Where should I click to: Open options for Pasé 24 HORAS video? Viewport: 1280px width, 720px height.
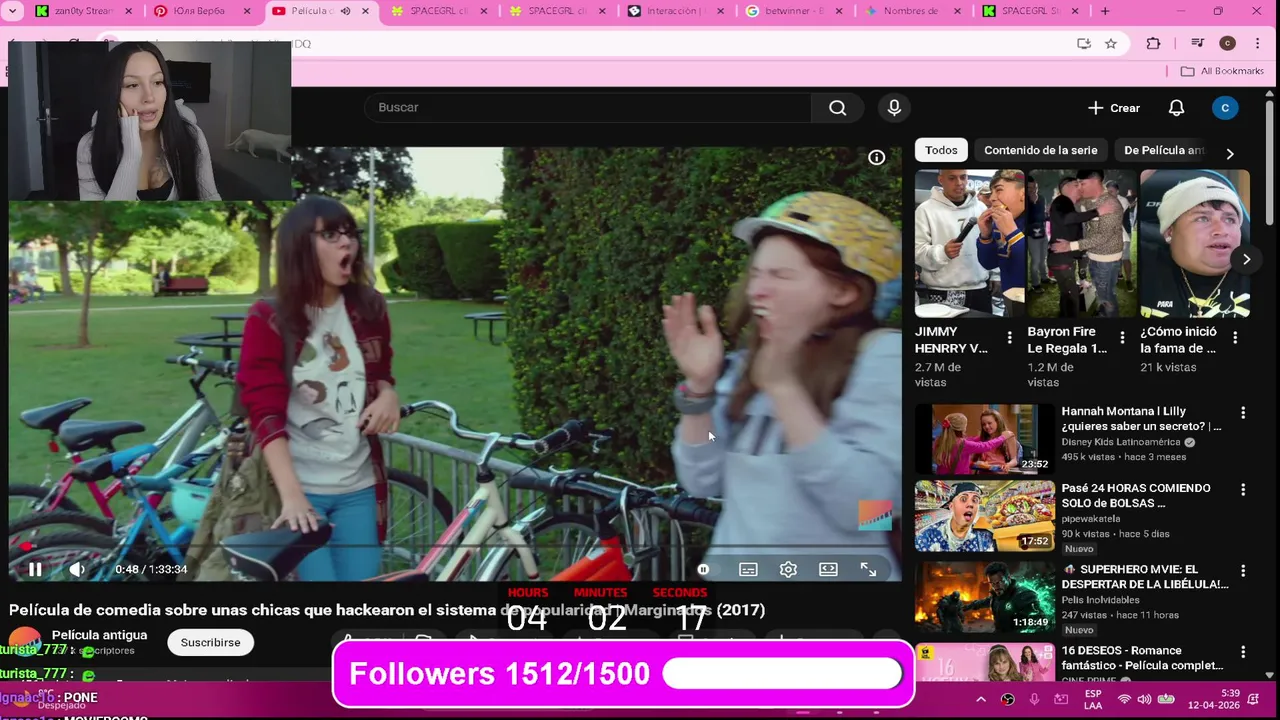click(x=1243, y=490)
